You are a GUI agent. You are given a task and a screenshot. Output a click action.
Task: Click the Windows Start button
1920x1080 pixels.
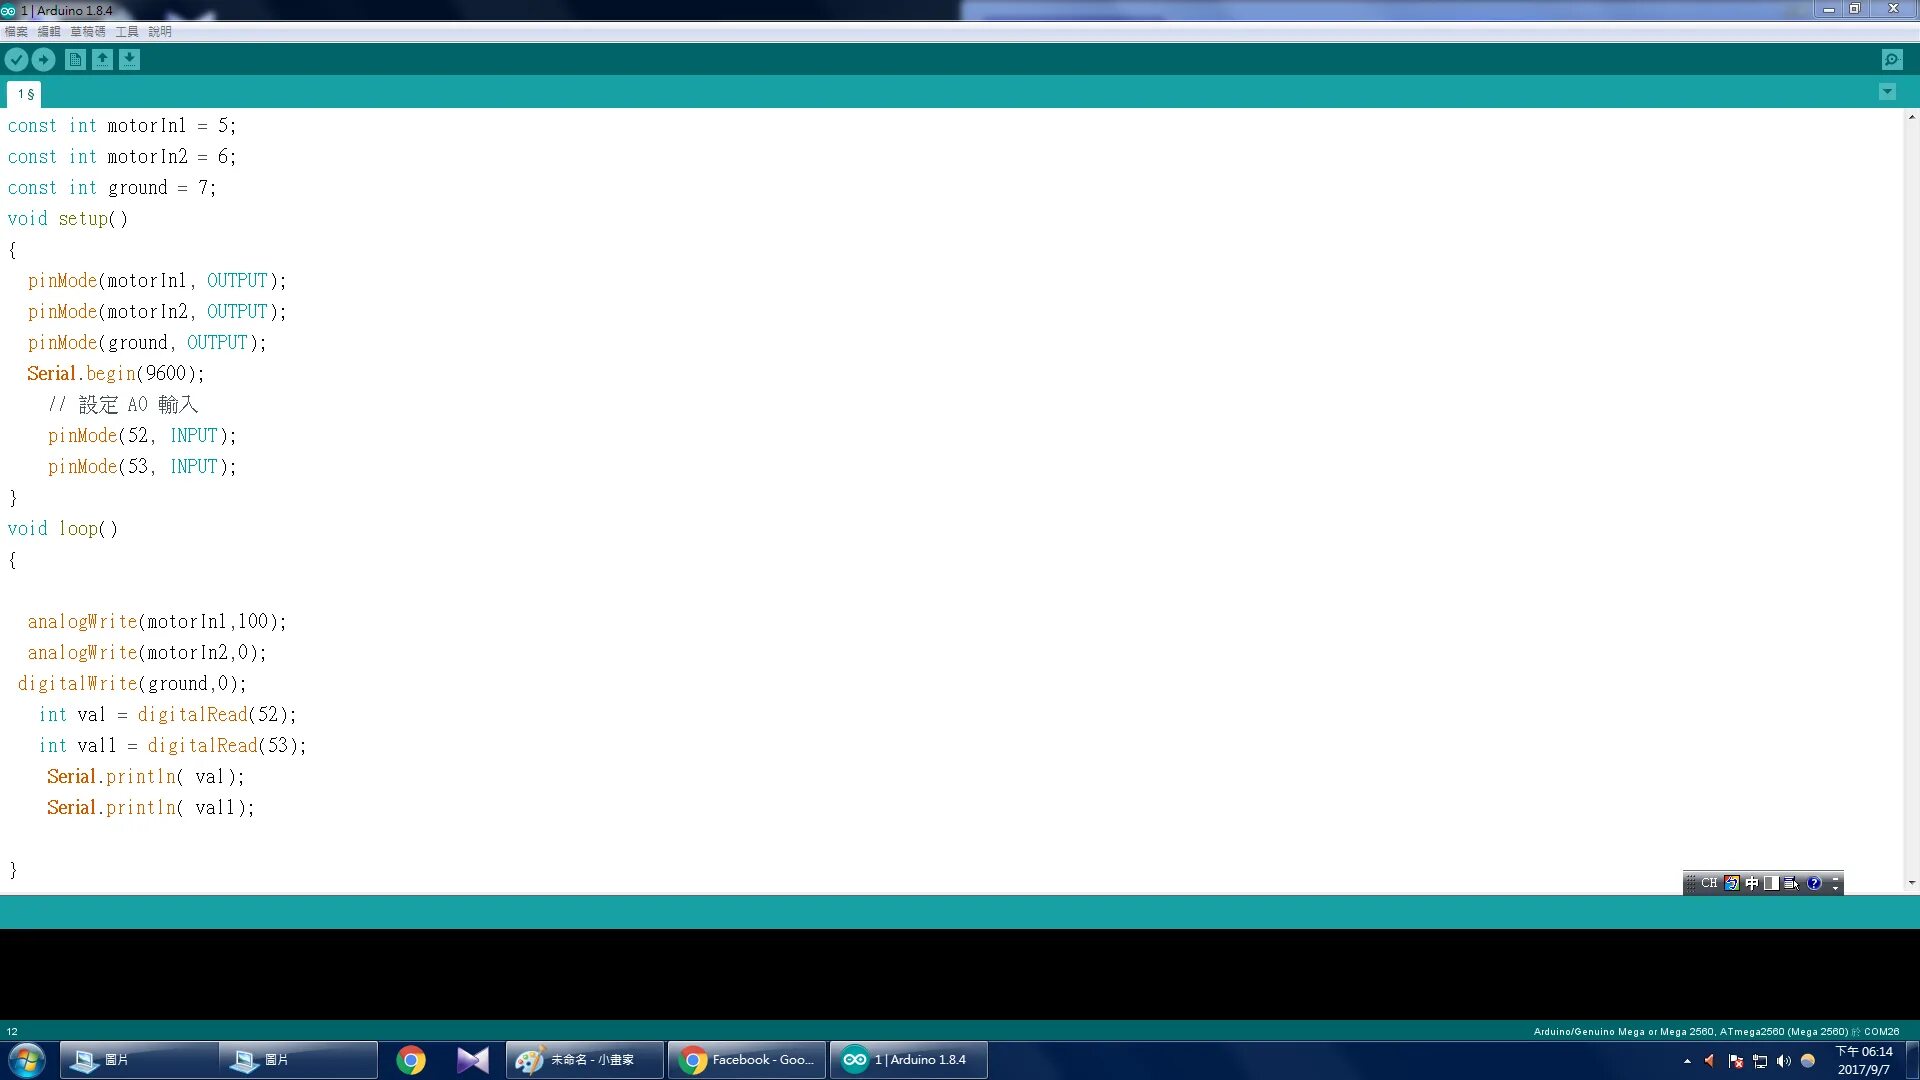pos(27,1060)
